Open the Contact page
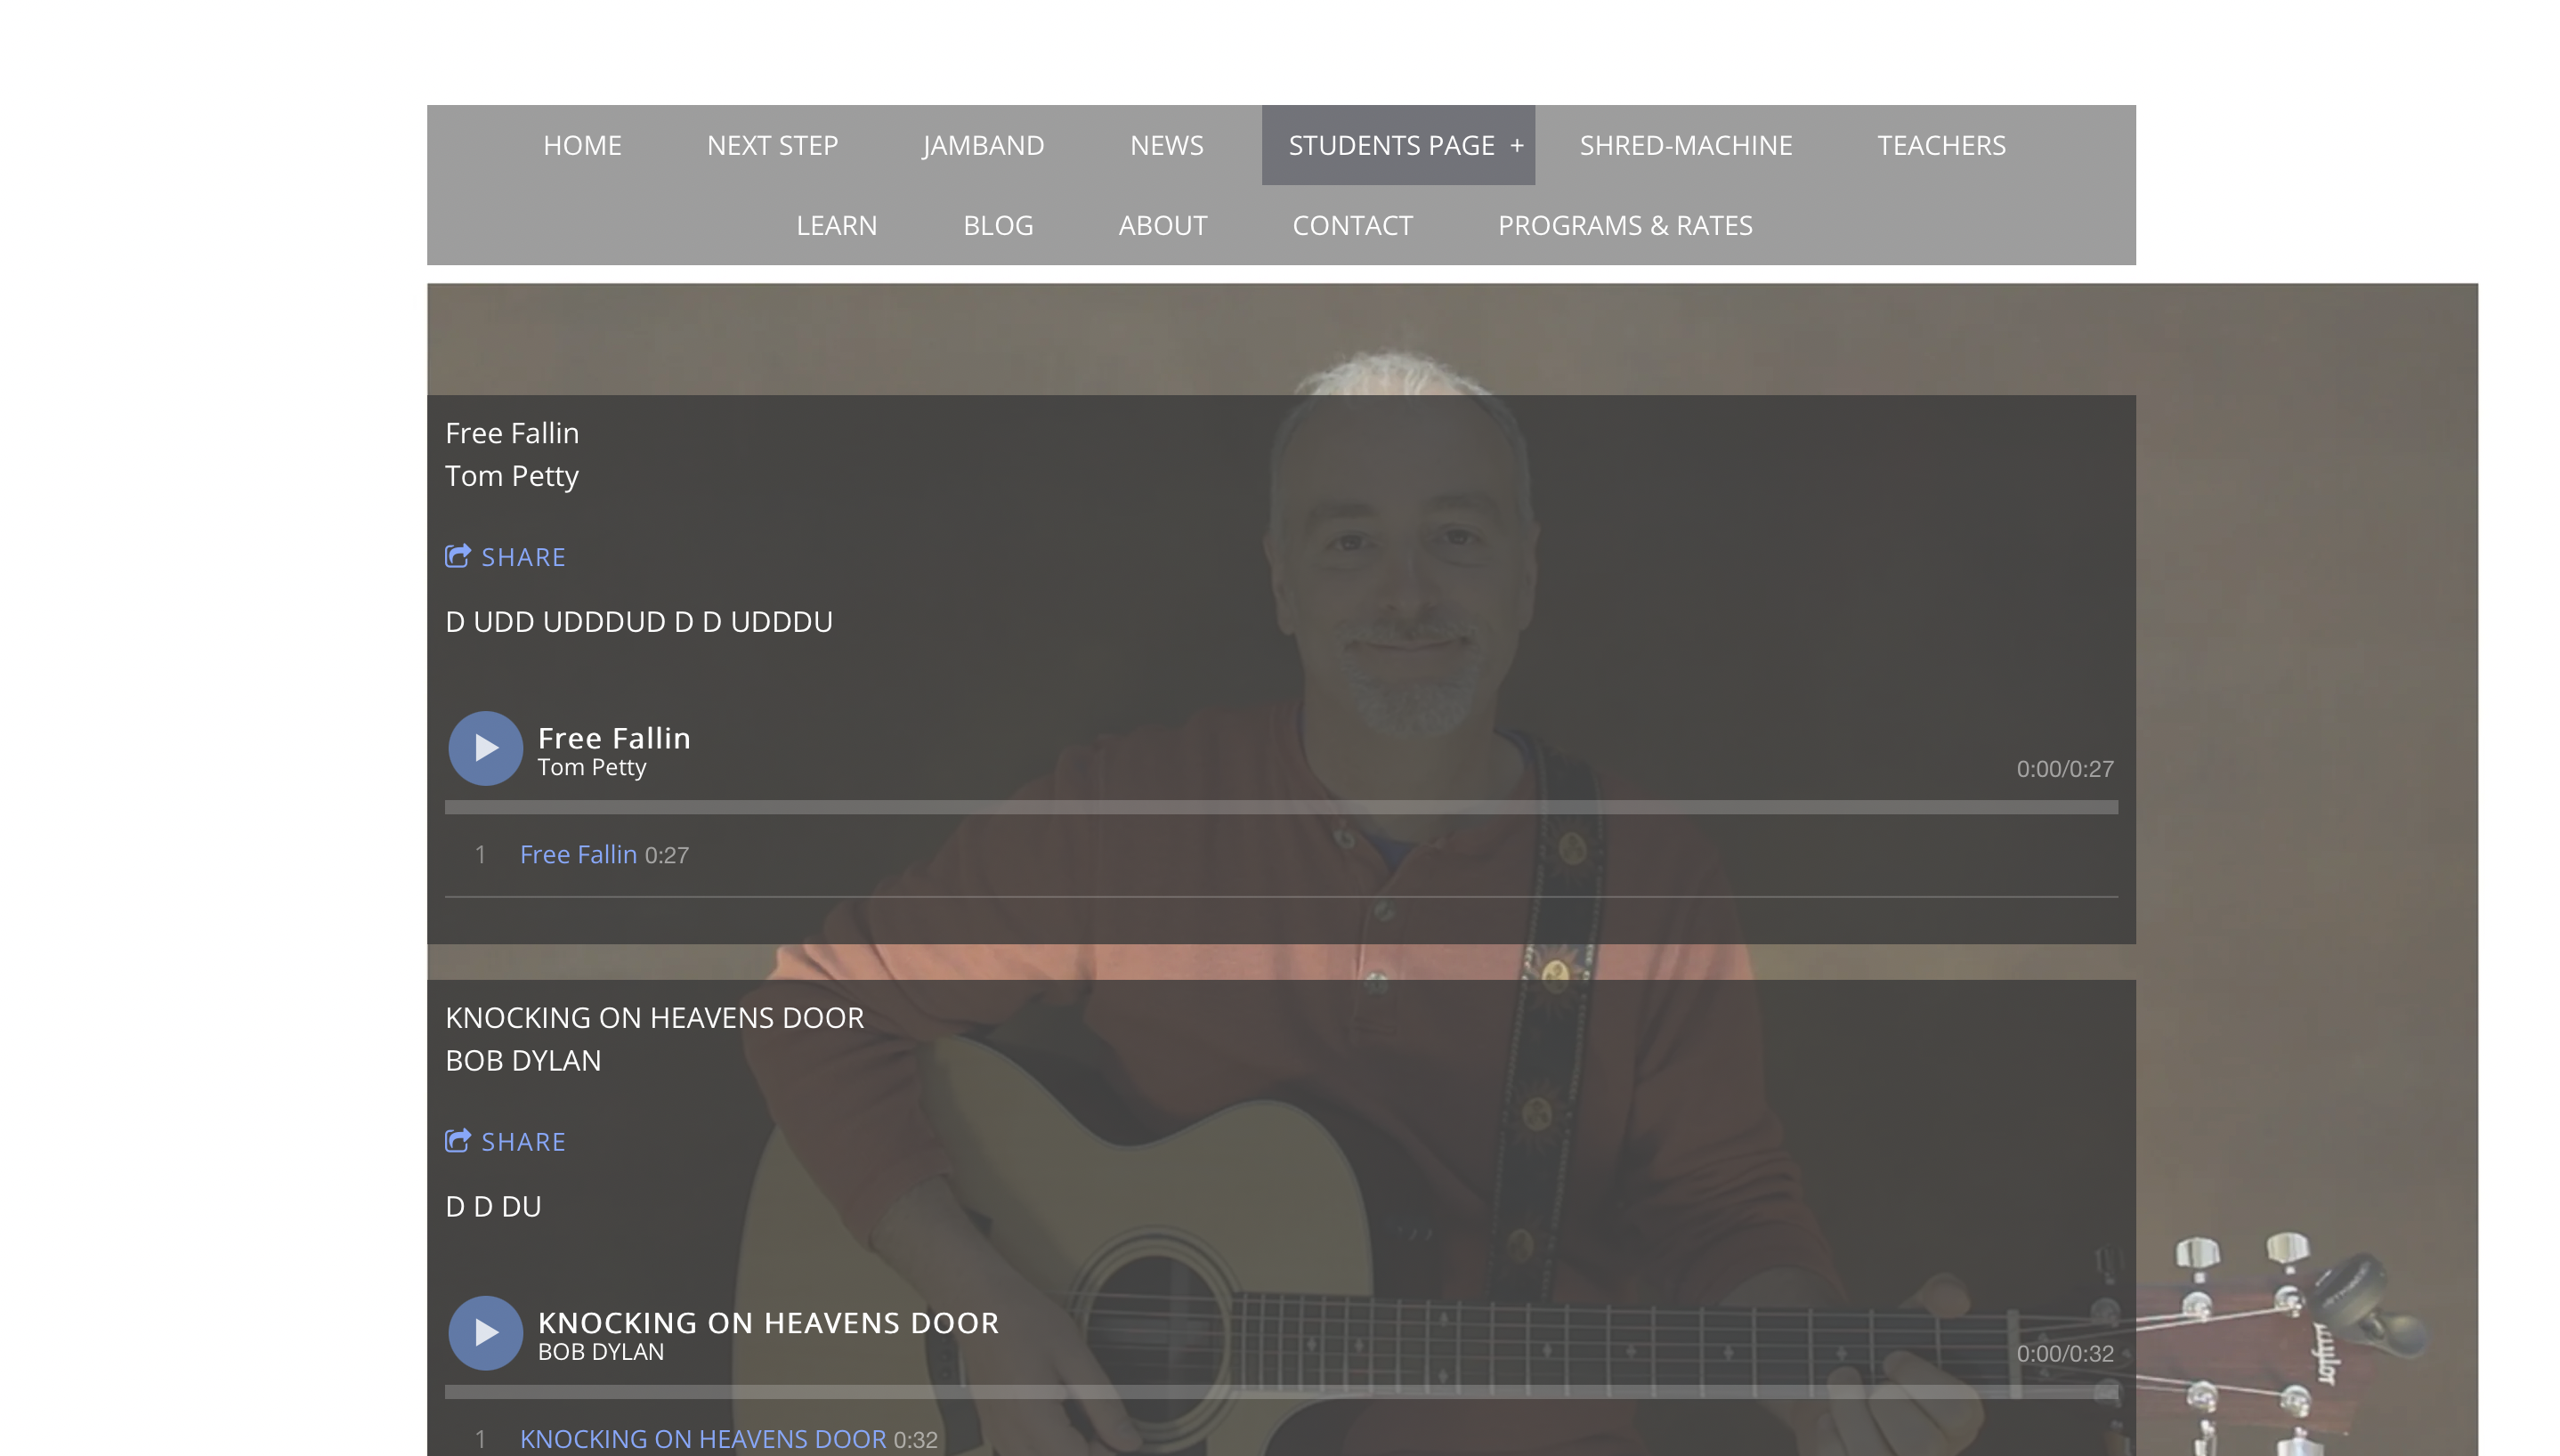 1352,225
